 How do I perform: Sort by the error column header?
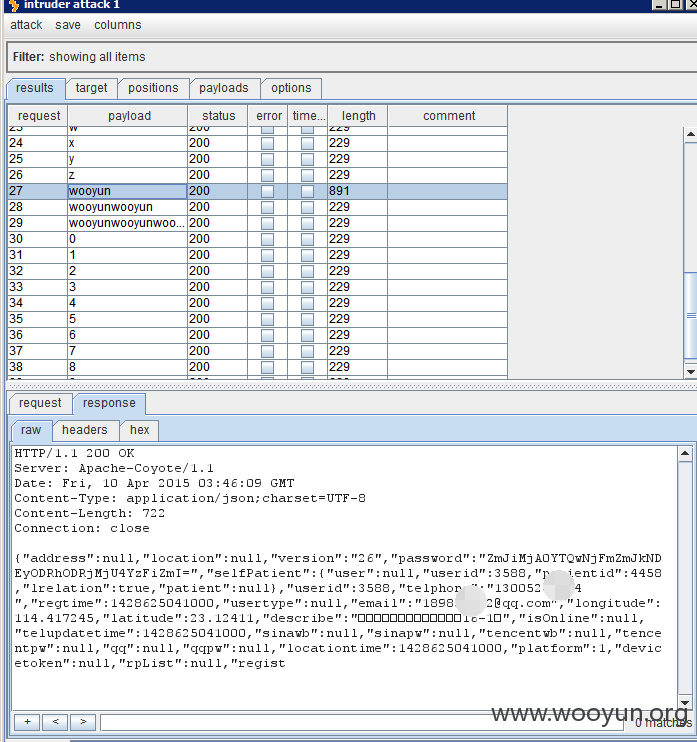coord(268,116)
